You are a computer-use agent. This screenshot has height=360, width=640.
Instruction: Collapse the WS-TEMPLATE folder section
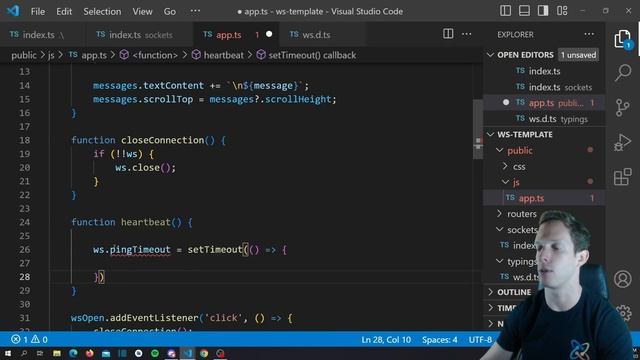coord(491,134)
